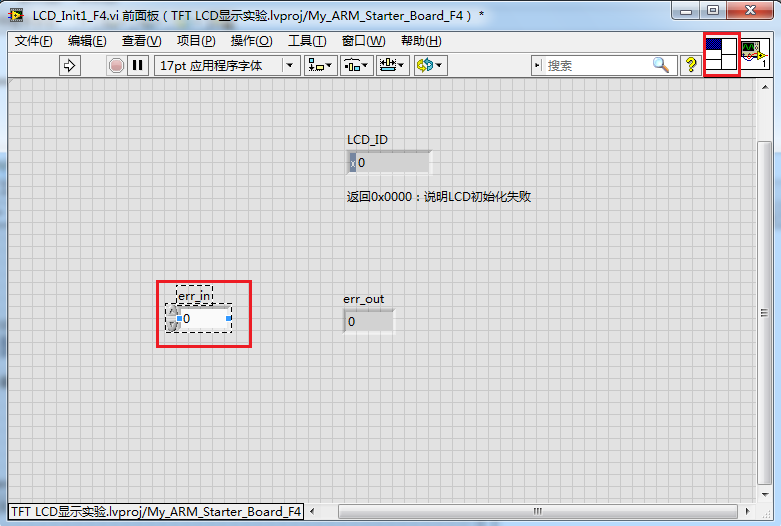Viewport: 781px width, 526px height.
Task: Decrement err_in with down arrow
Action: click(x=172, y=325)
